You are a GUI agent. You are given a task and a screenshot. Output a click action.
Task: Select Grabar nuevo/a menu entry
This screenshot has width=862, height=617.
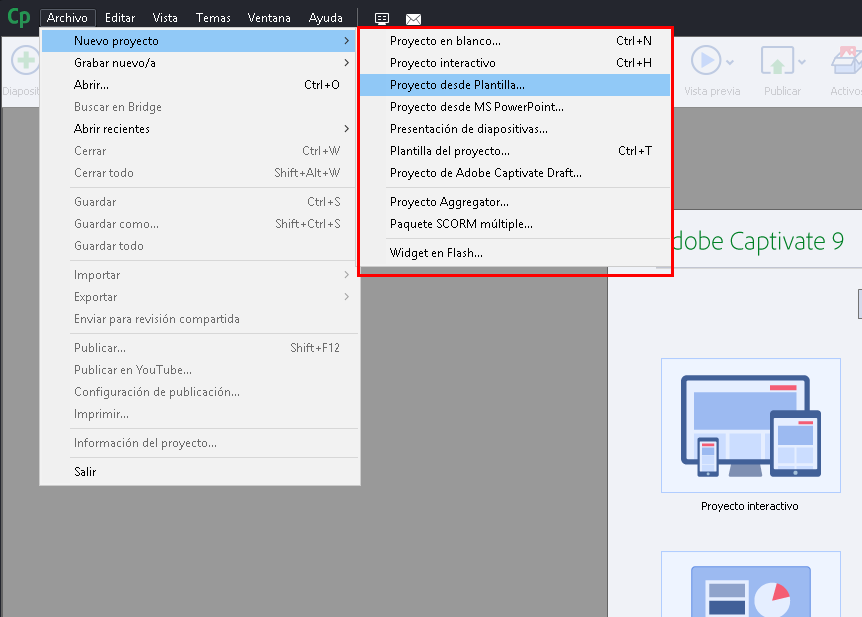pos(198,63)
